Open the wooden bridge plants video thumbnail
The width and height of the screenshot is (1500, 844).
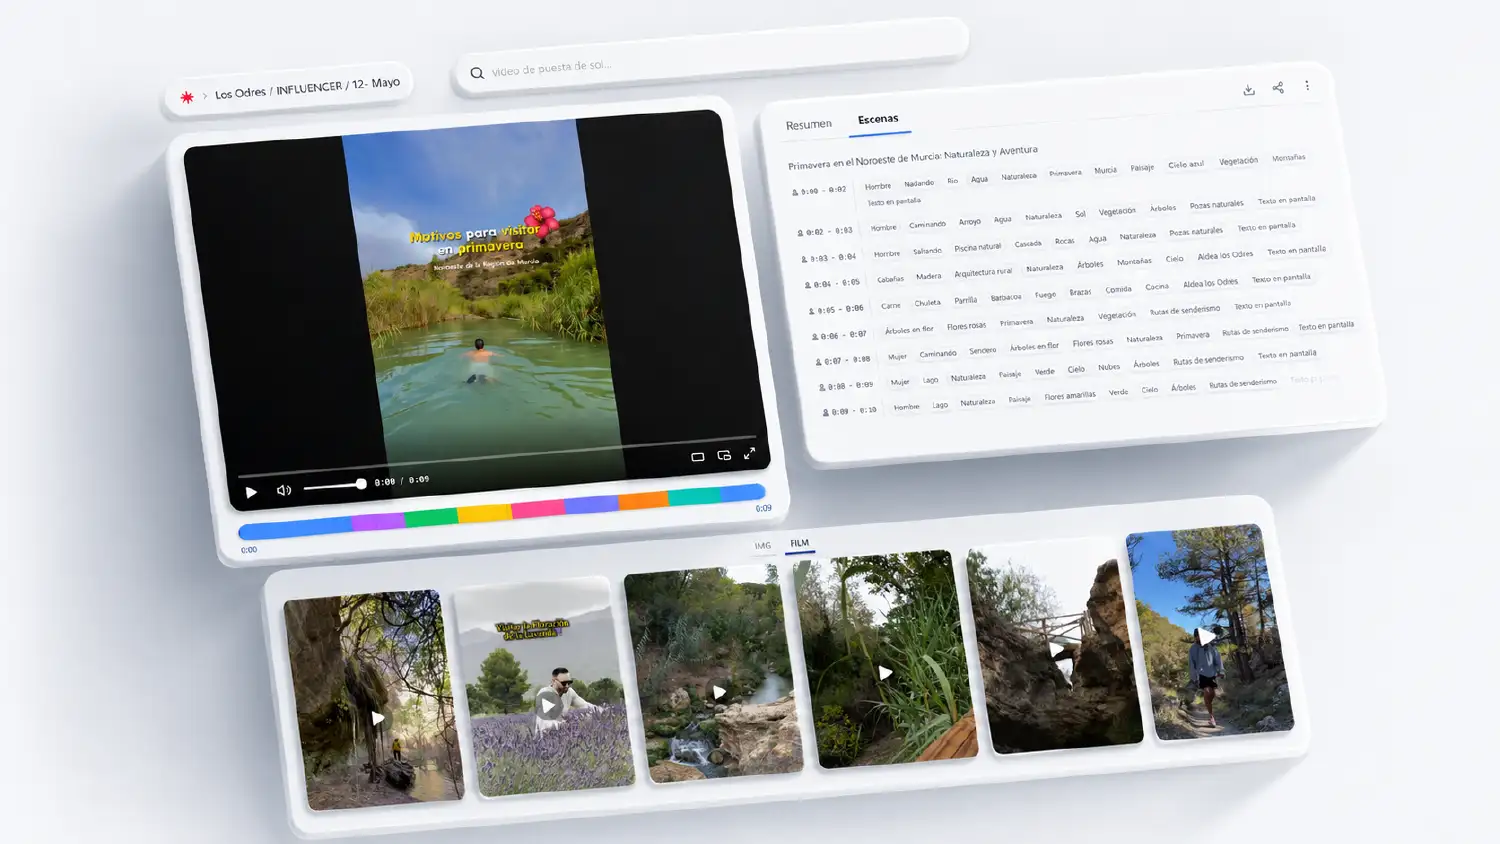pos(886,660)
